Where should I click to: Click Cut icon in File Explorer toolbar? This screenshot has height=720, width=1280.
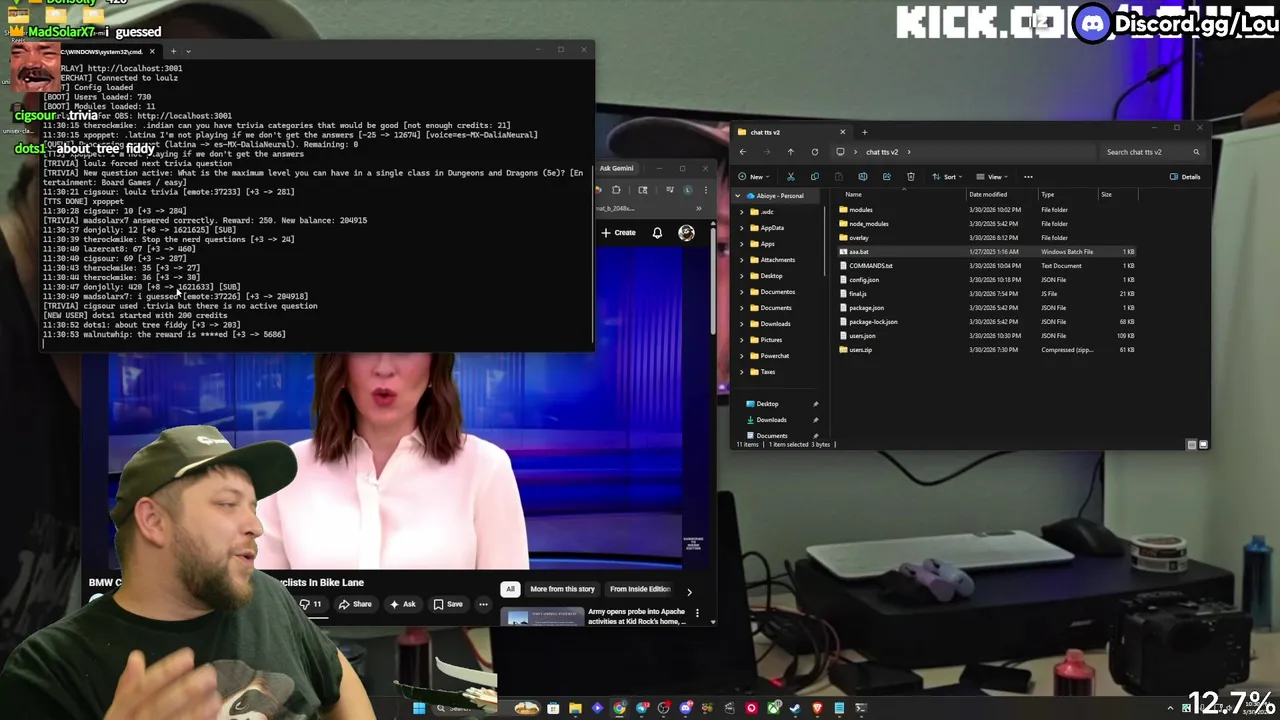[790, 177]
